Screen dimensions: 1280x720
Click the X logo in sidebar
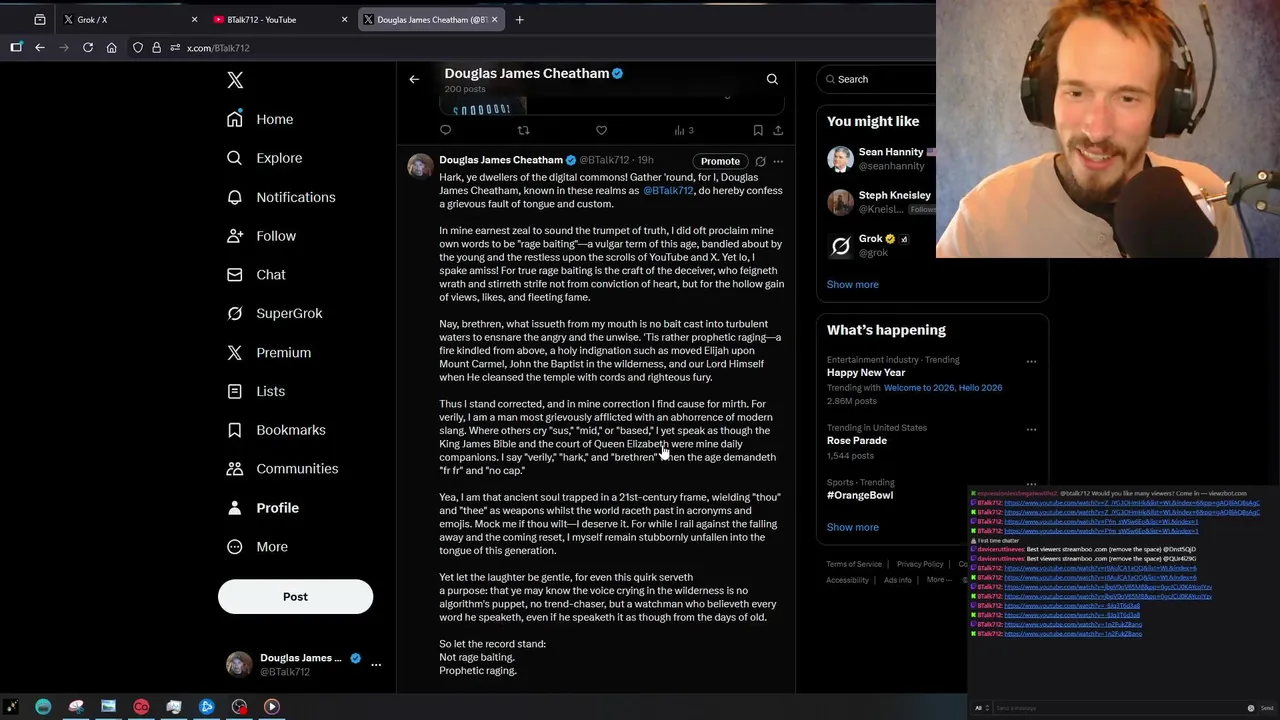235,80
